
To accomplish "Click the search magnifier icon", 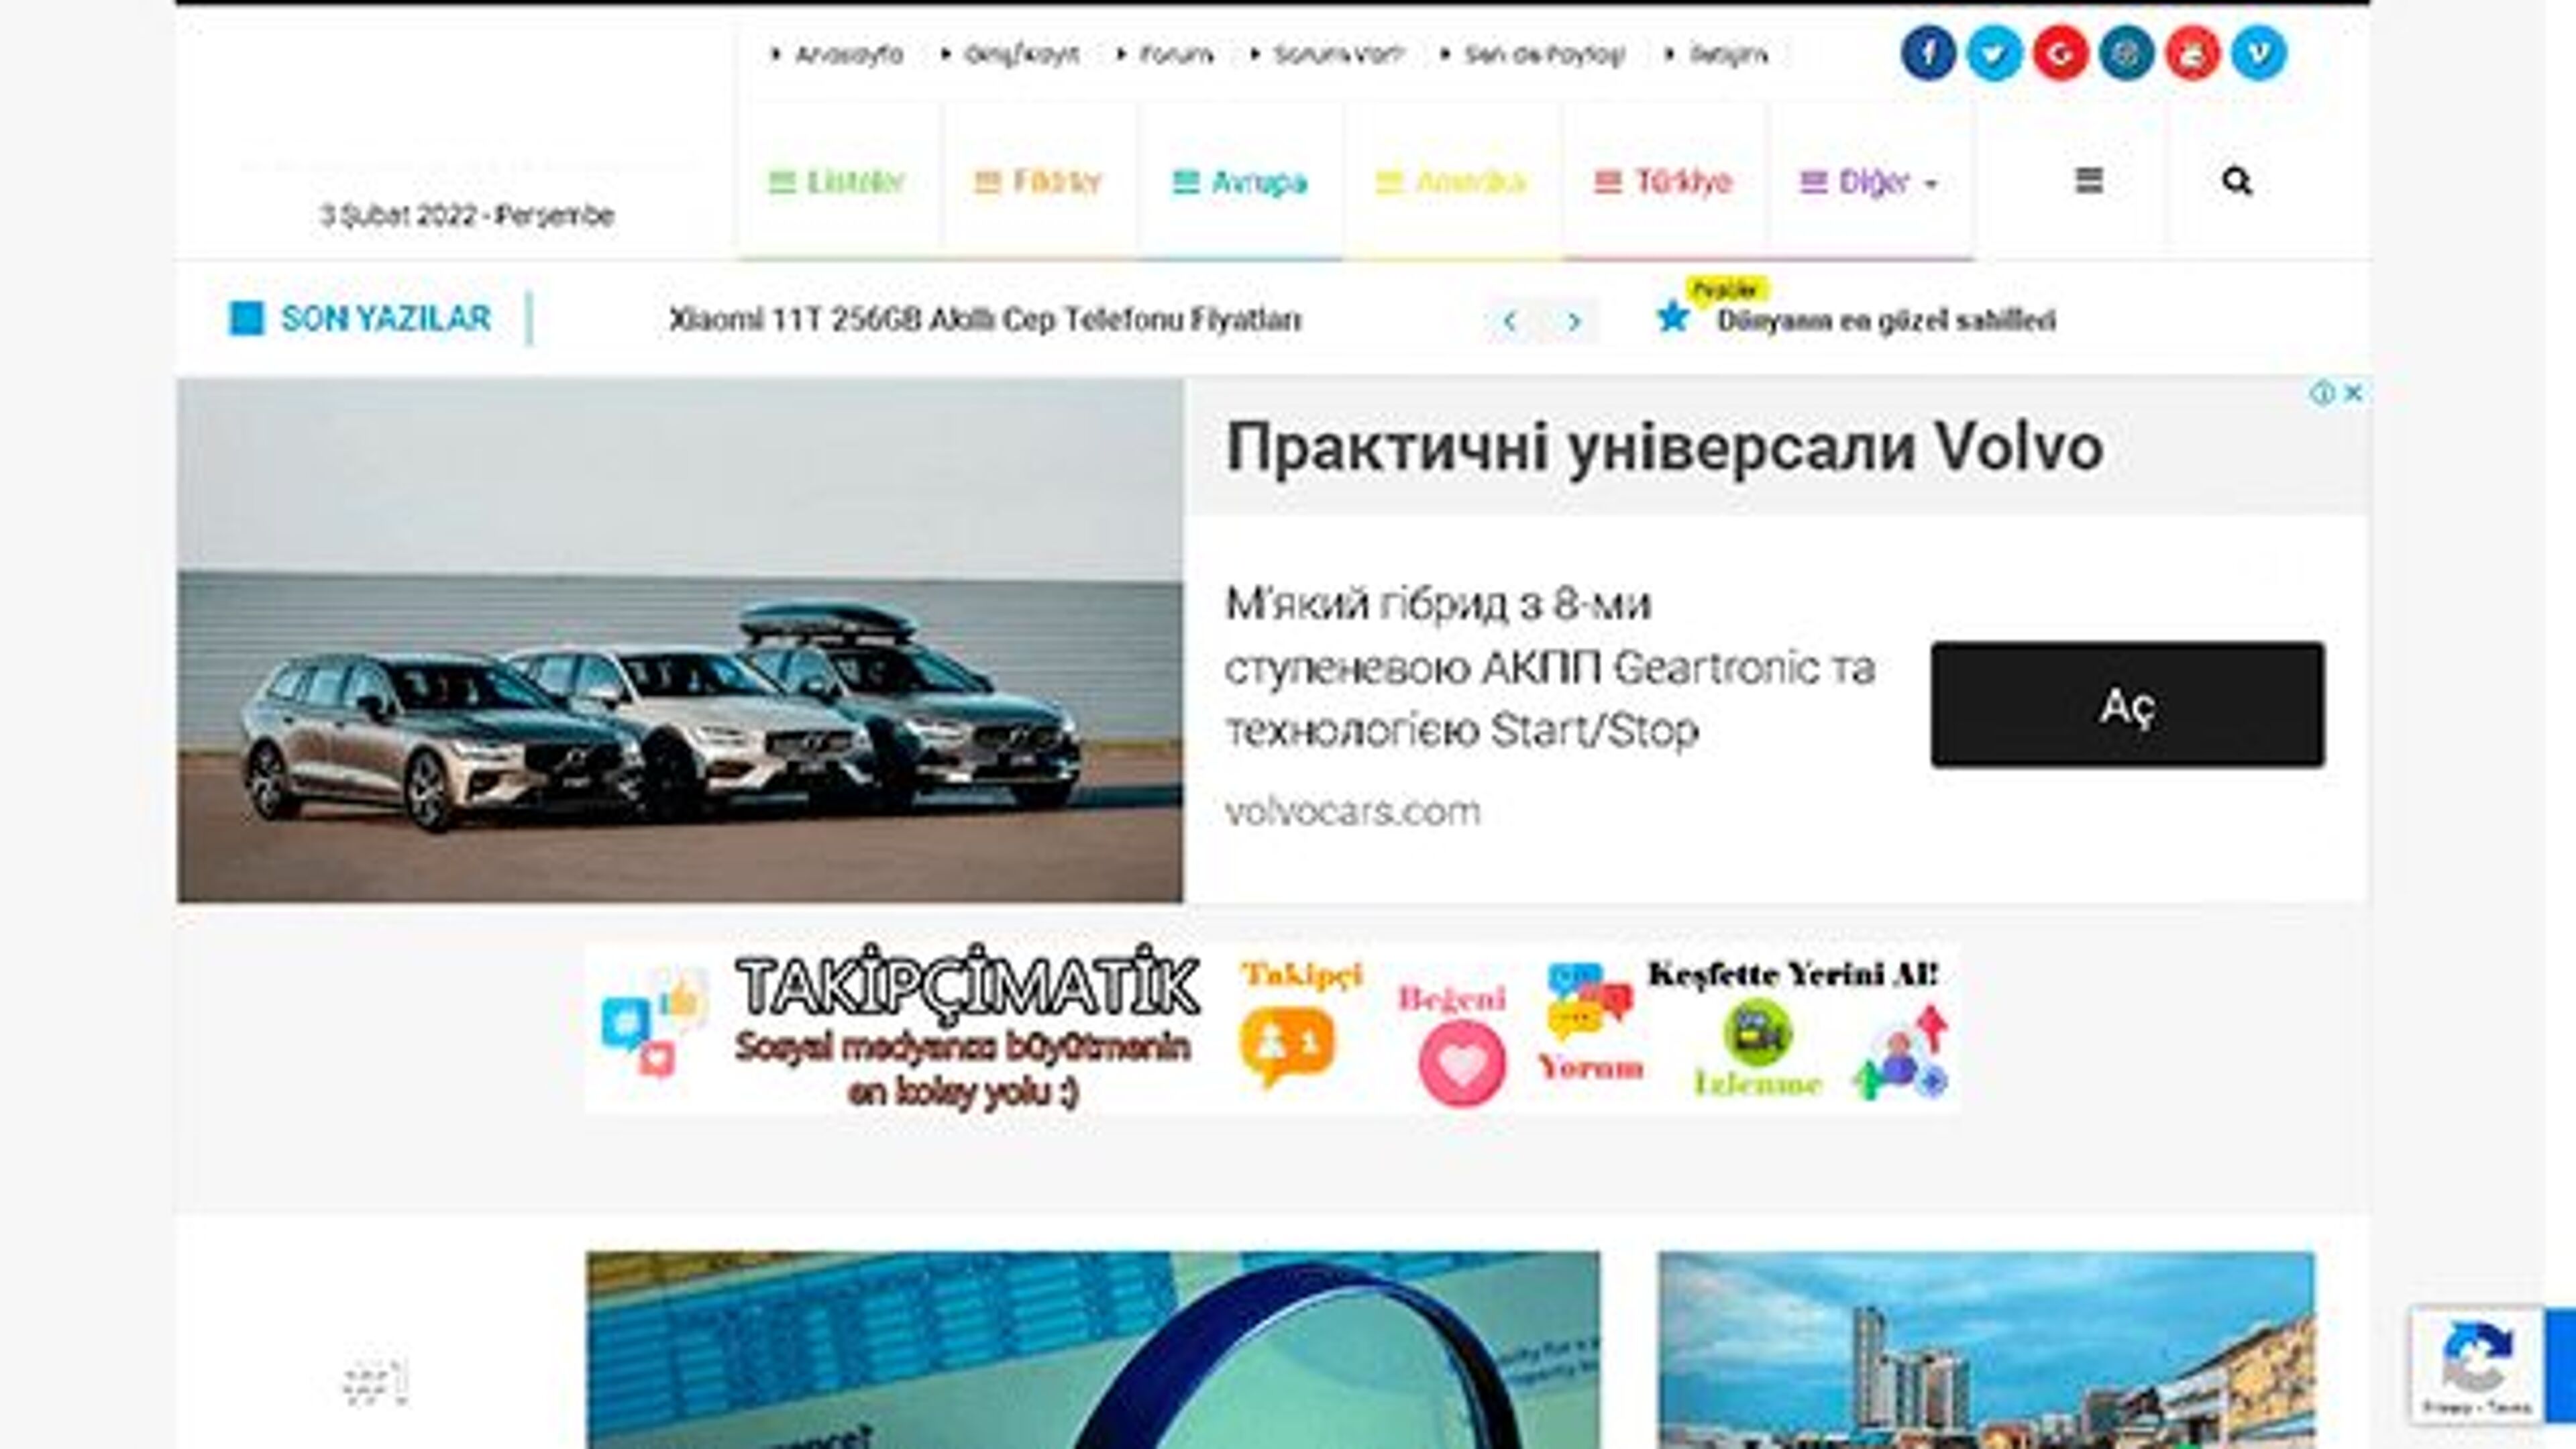I will [2236, 181].
